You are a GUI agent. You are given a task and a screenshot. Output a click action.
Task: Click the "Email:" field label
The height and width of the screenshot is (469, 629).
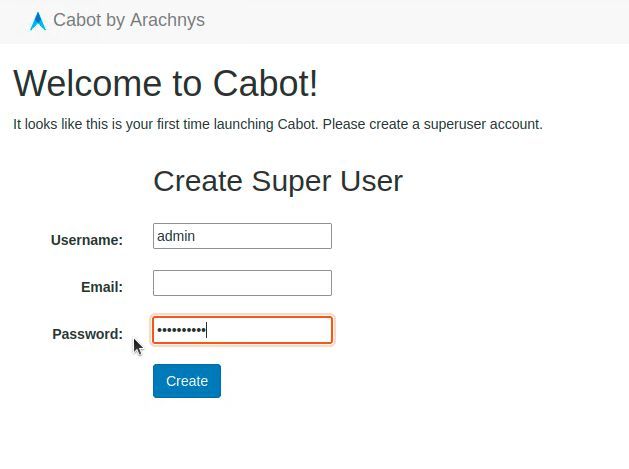coord(101,287)
